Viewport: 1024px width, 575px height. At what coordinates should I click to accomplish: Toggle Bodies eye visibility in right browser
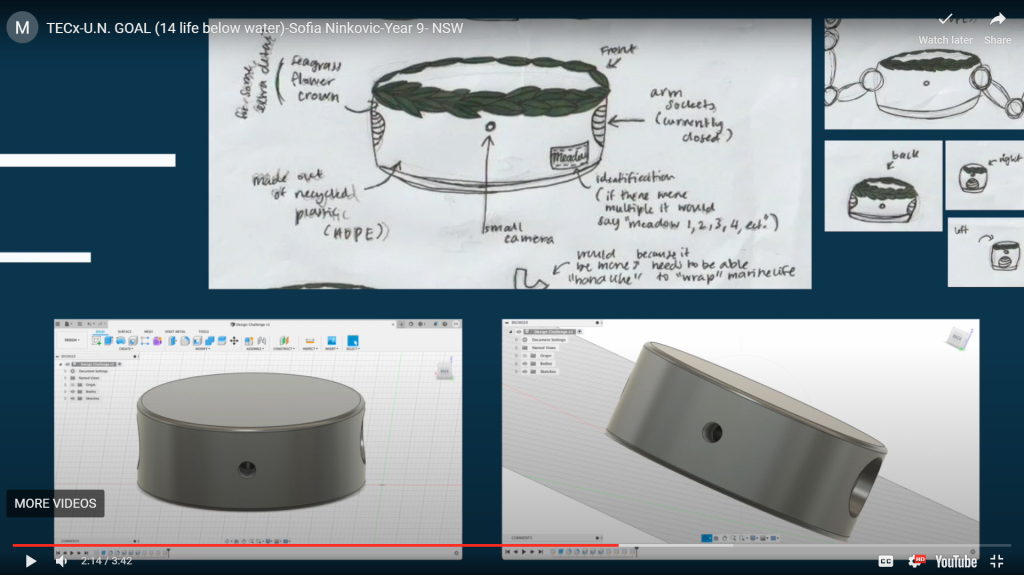click(x=524, y=363)
